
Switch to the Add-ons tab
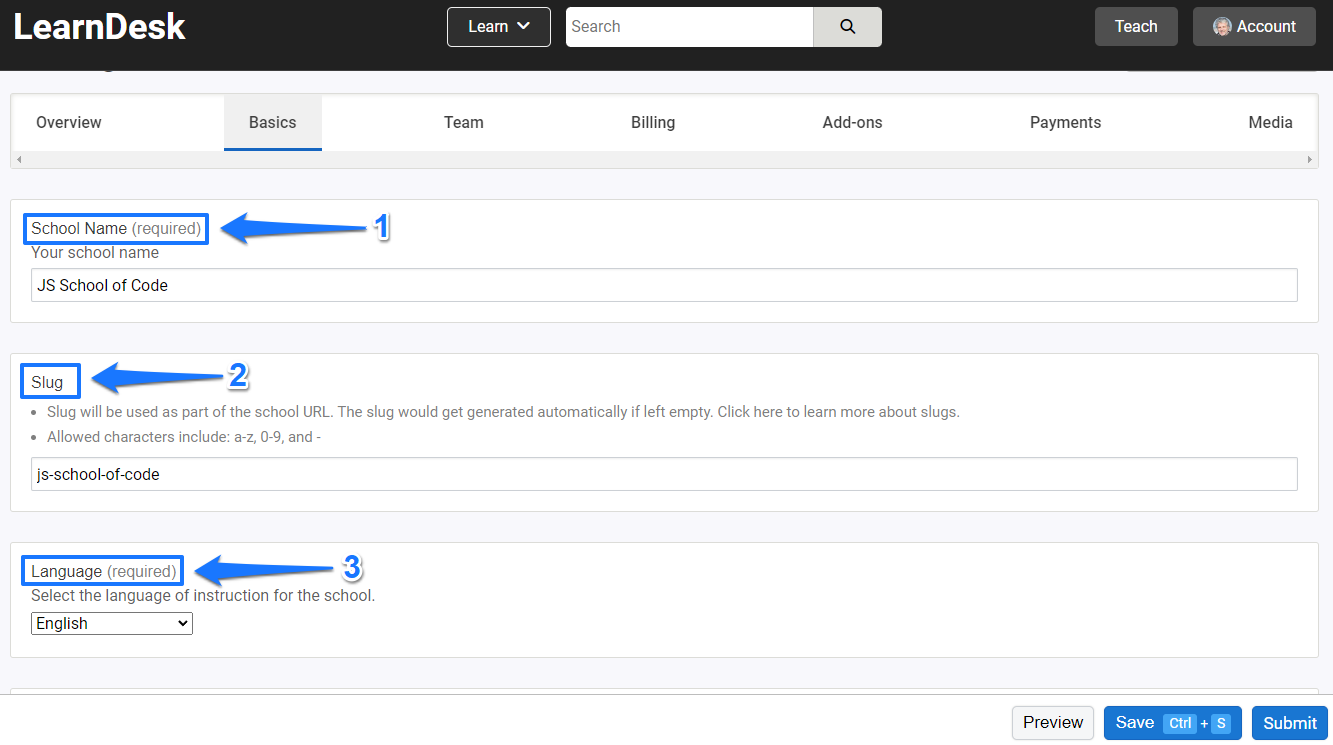click(853, 123)
